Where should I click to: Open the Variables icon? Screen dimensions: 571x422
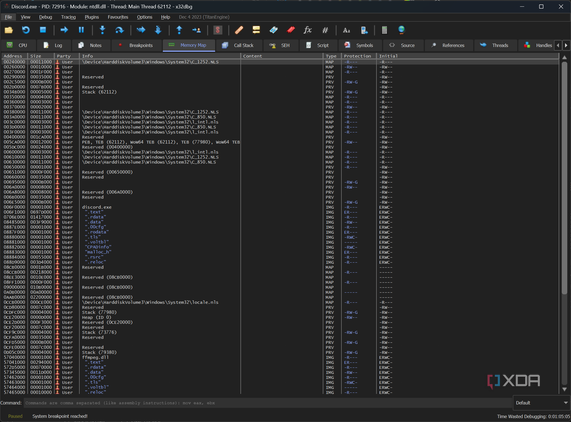325,30
